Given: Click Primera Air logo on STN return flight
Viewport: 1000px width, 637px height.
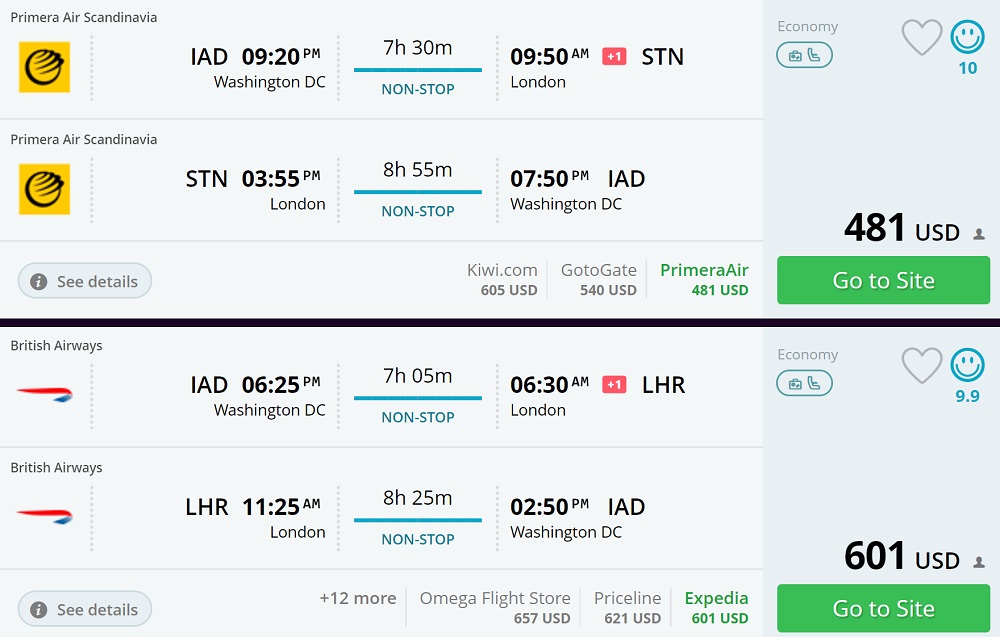Looking at the screenshot, I should pos(45,189).
